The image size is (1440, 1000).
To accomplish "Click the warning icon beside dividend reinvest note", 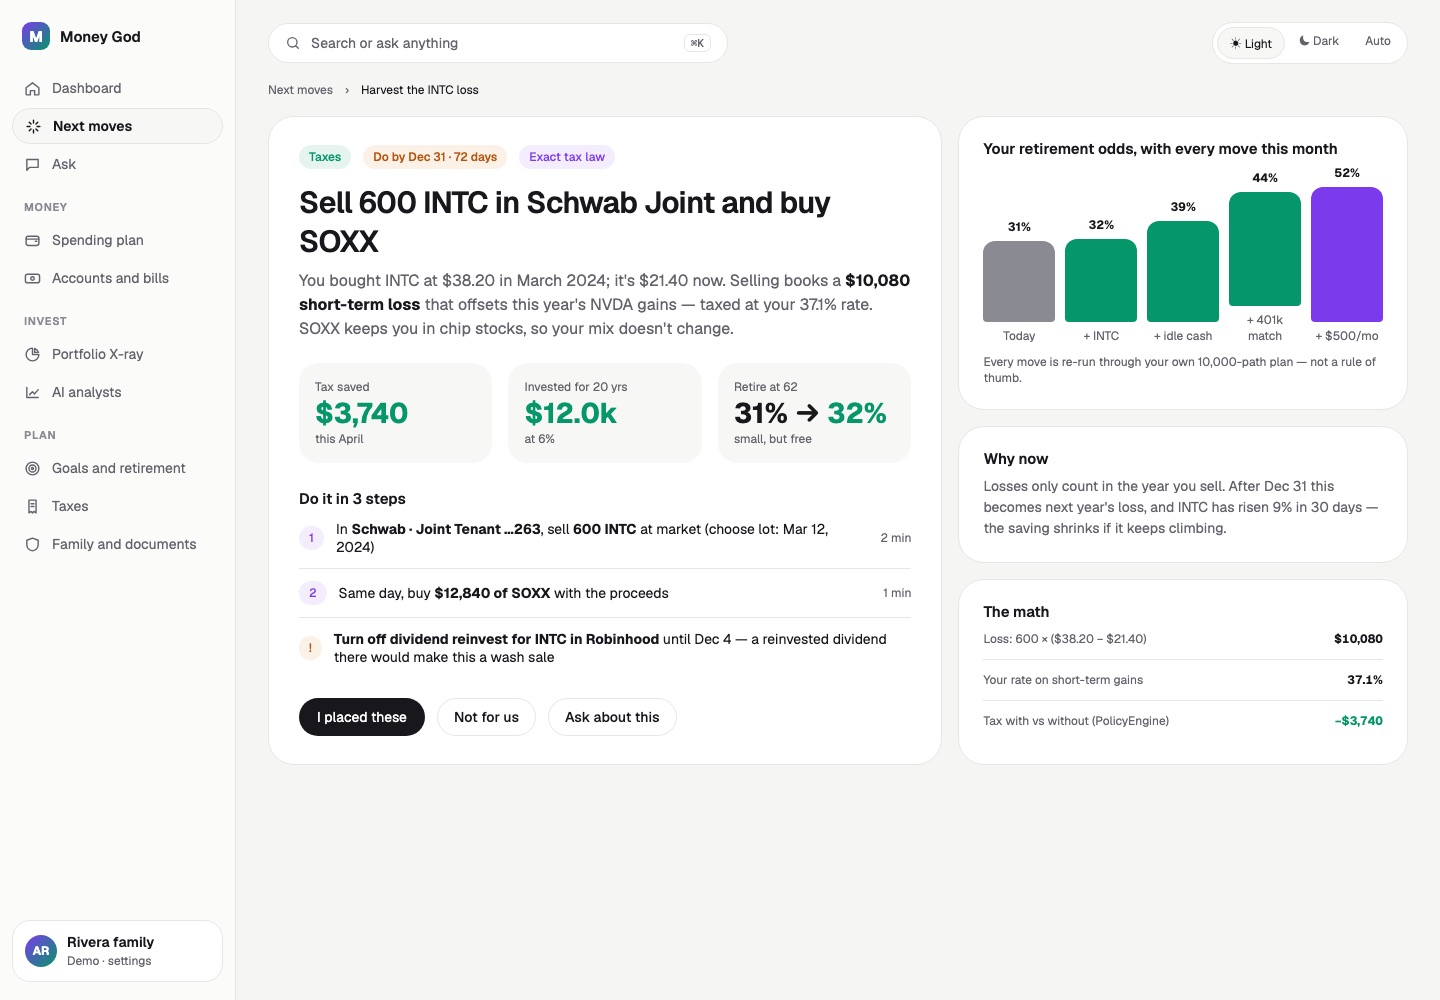I will click(310, 648).
